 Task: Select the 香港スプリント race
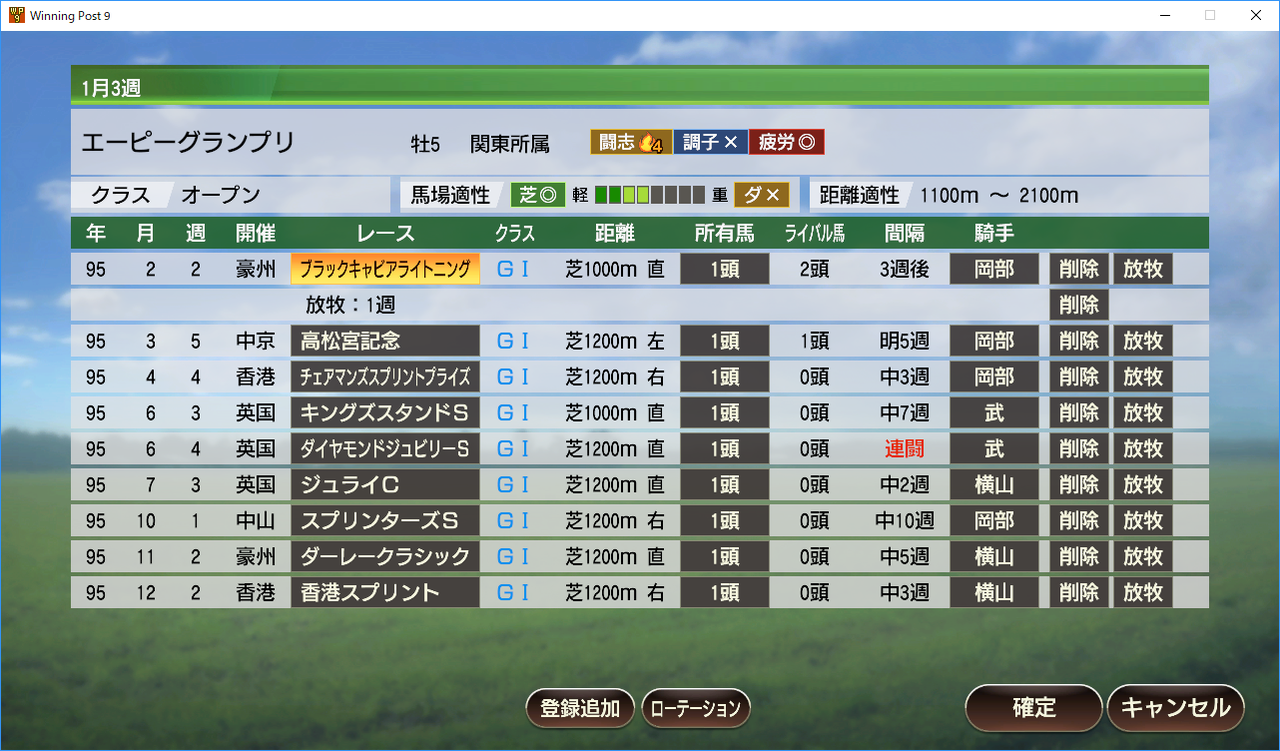pyautogui.click(x=385, y=593)
